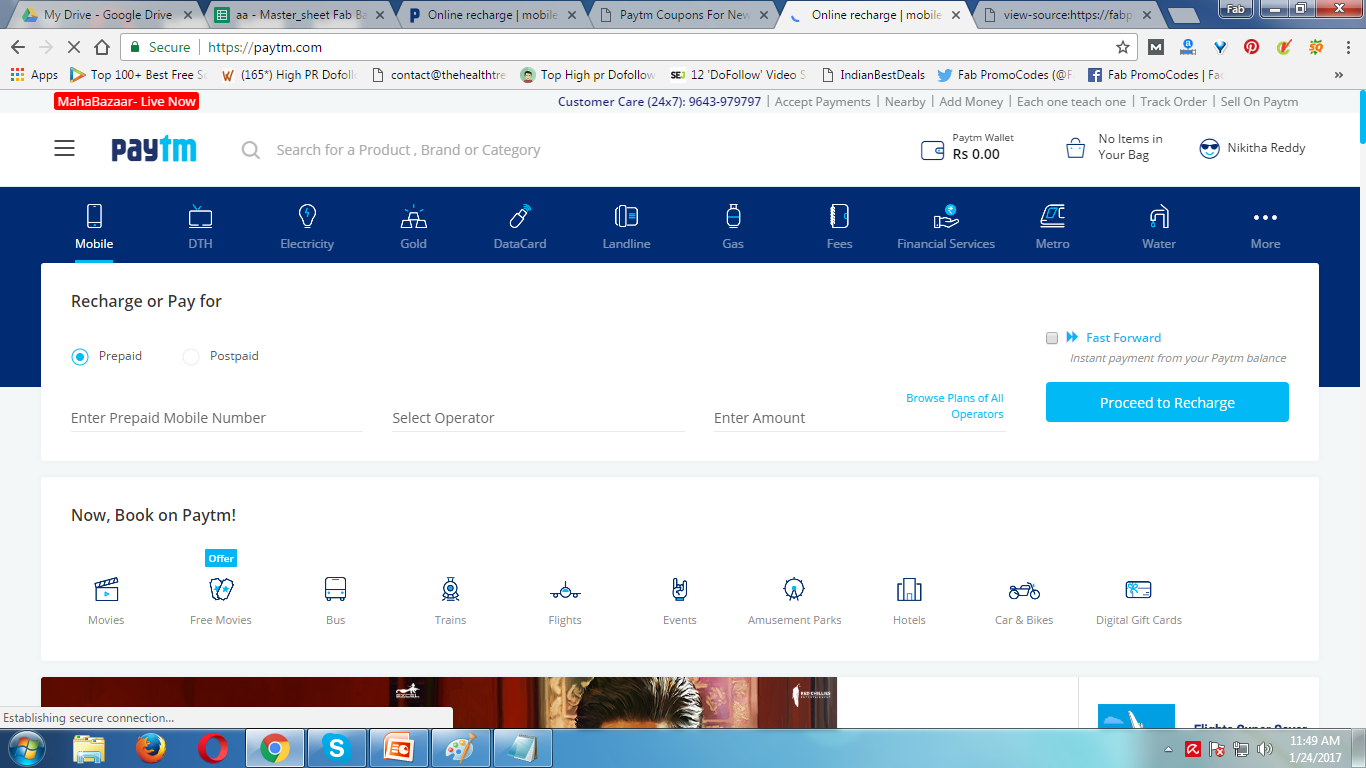Select the DTH category
The width and height of the screenshot is (1366, 768).
click(200, 226)
